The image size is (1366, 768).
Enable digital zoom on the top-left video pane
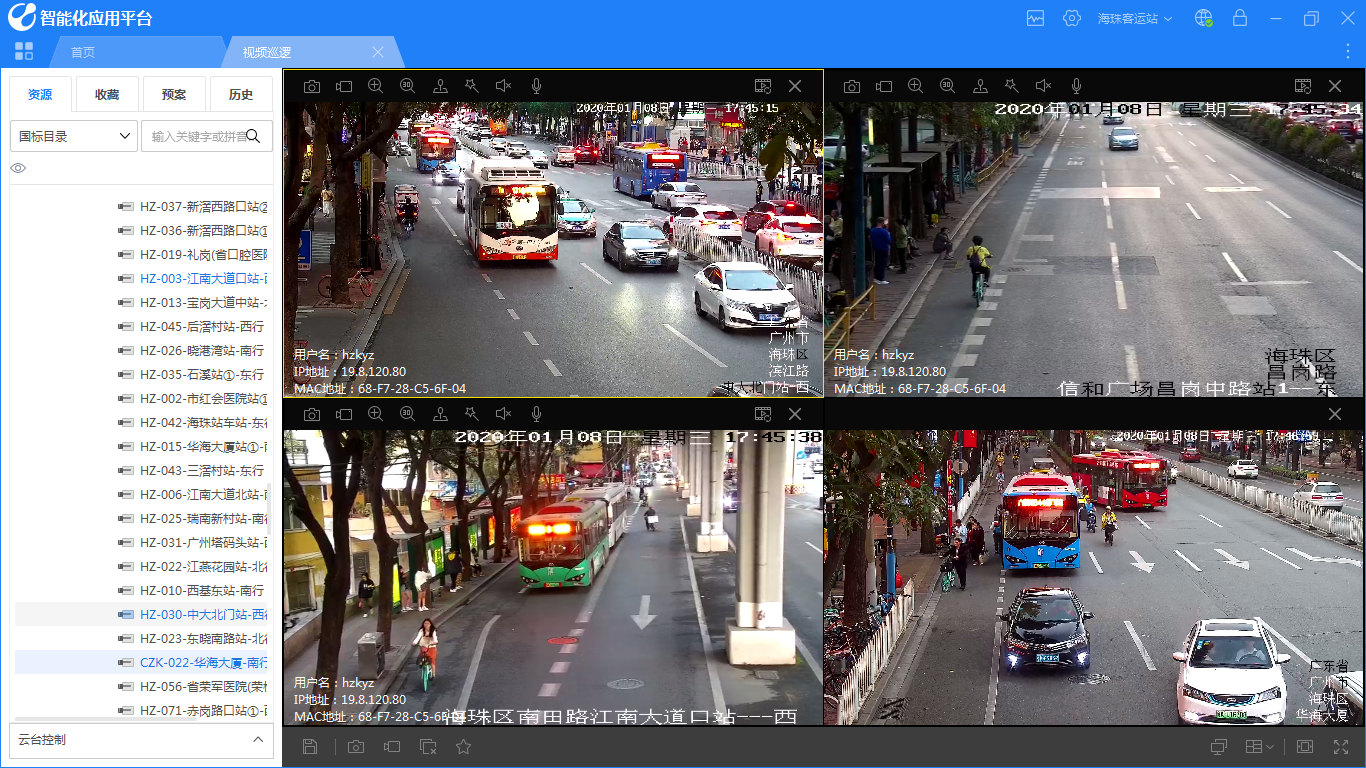[376, 86]
